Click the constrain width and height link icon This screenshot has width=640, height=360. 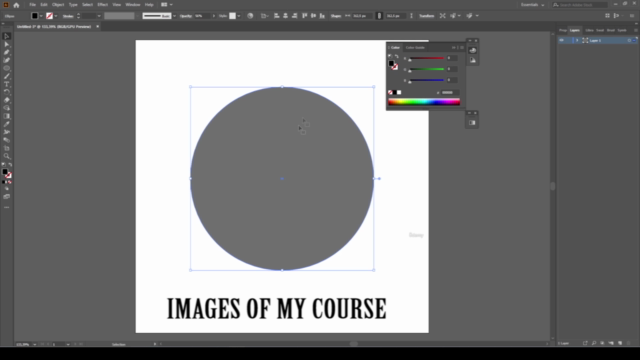point(379,16)
